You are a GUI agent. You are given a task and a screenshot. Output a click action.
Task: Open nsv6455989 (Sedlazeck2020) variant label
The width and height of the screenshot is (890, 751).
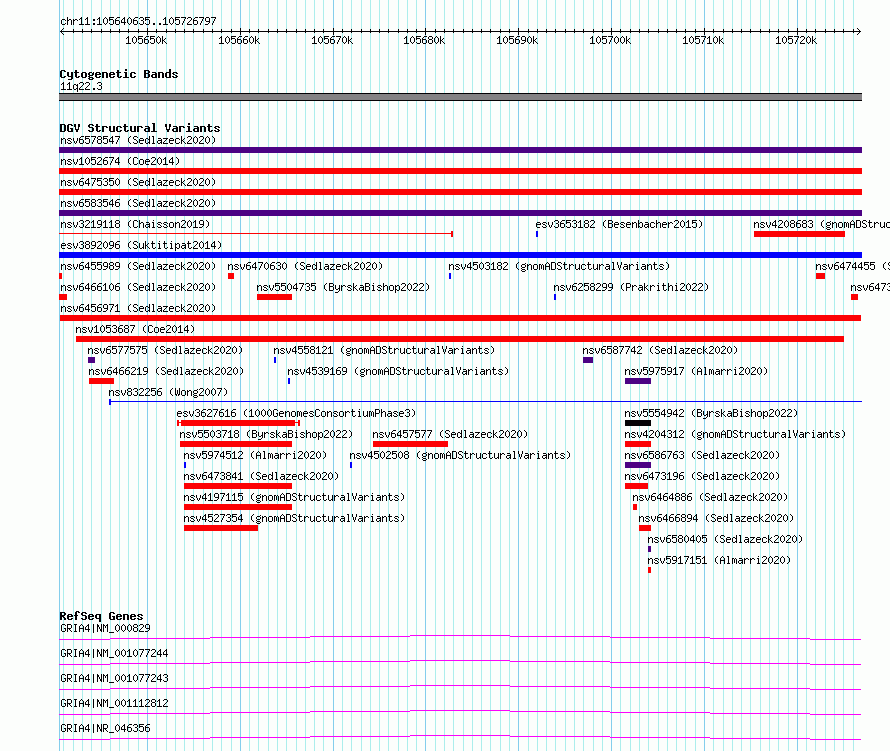pos(138,266)
